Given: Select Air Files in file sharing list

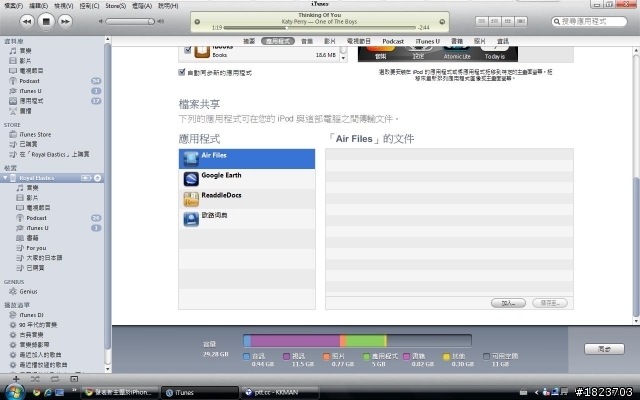Looking at the screenshot, I should pos(247,159).
